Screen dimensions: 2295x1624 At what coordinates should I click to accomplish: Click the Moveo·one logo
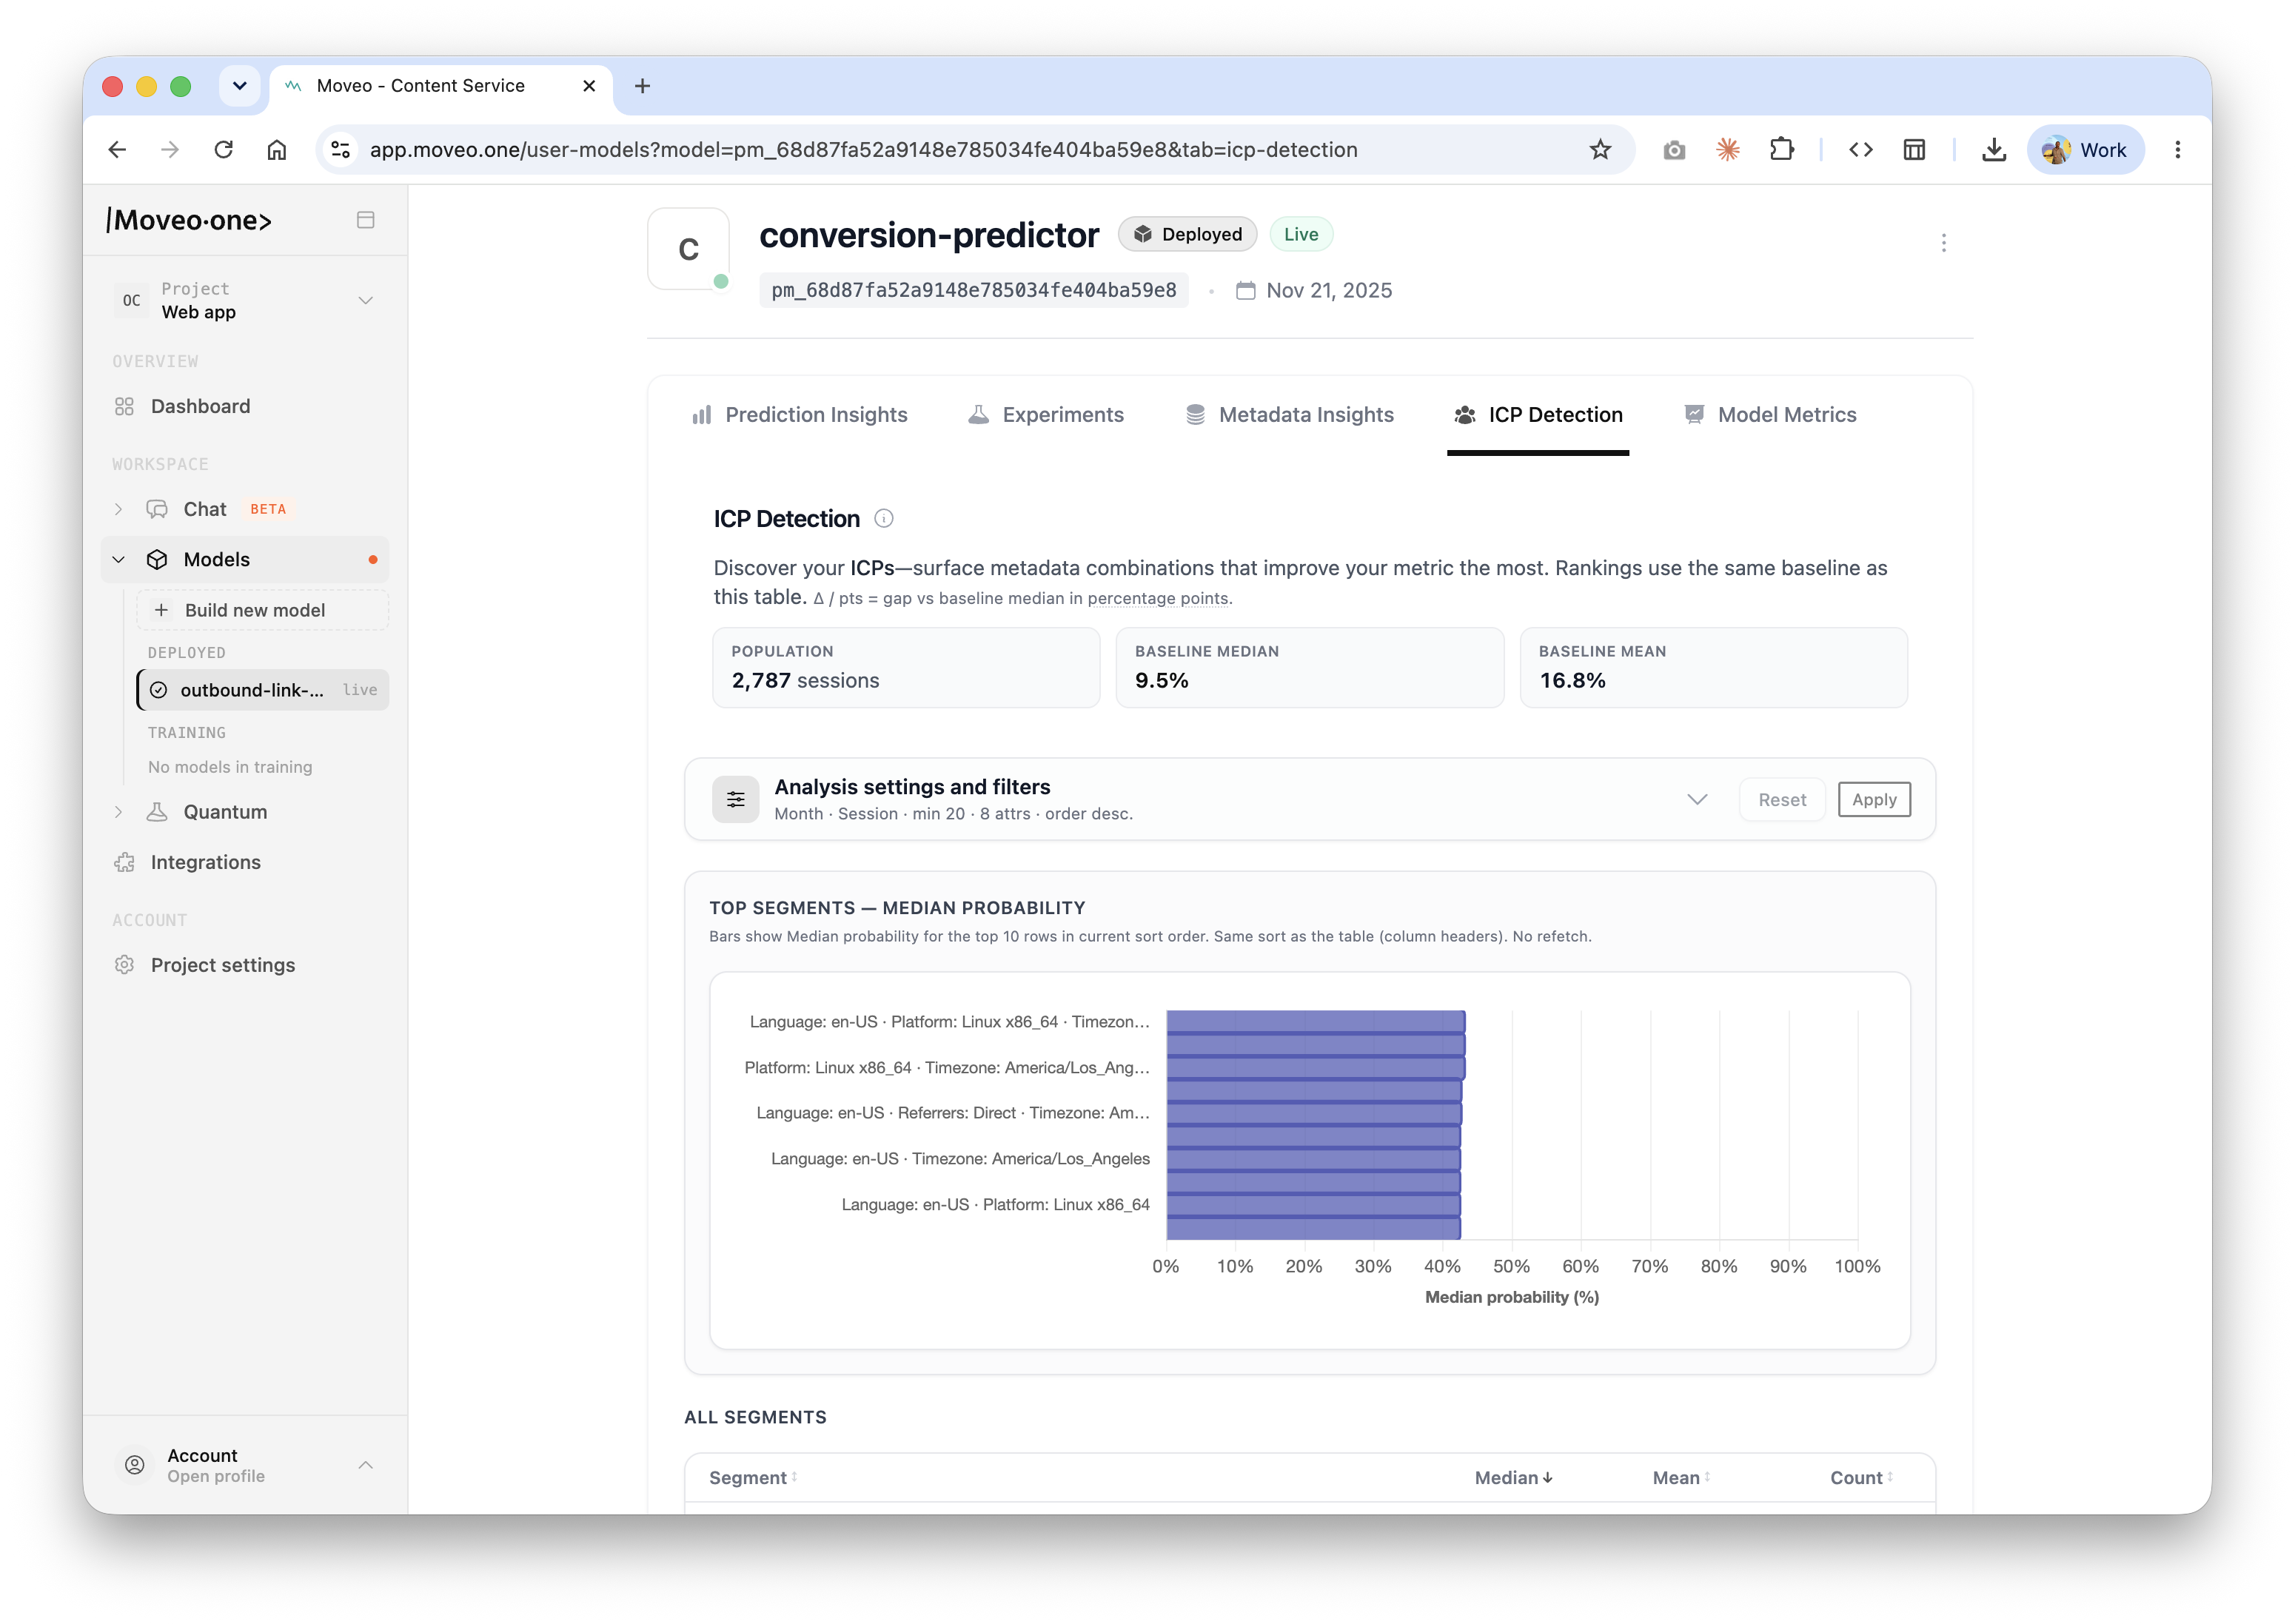point(189,220)
